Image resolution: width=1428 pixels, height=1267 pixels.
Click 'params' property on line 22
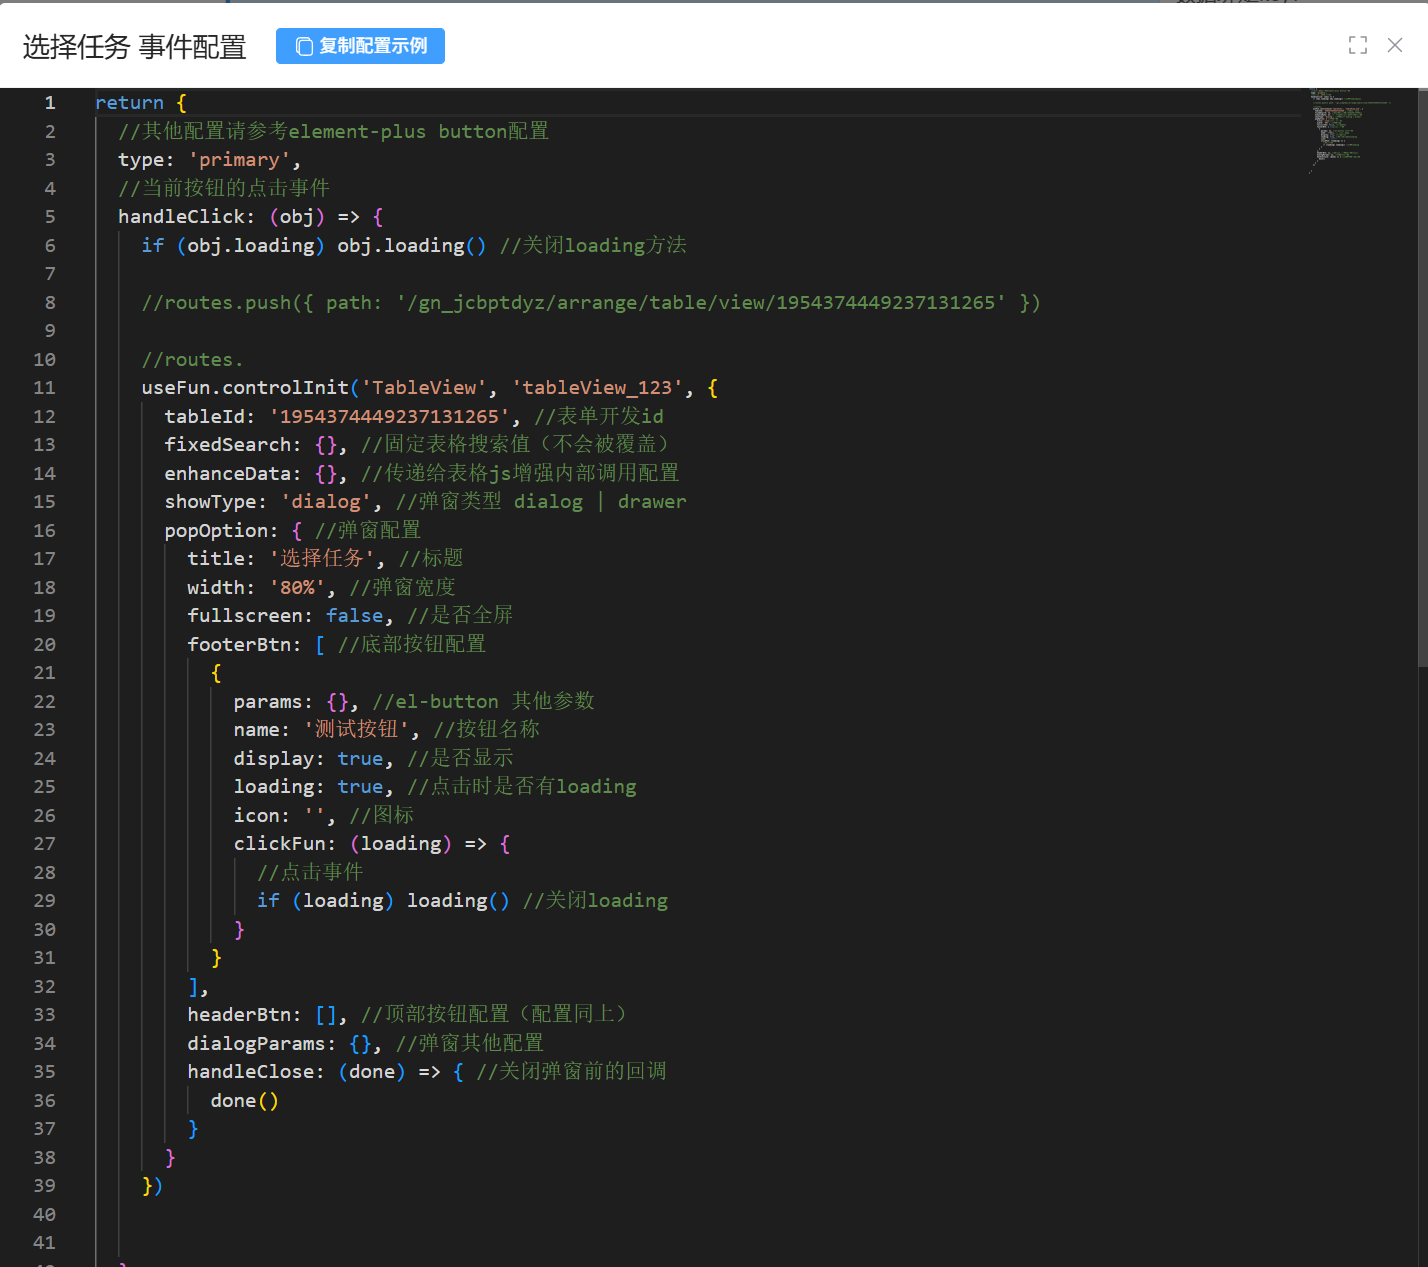[267, 701]
